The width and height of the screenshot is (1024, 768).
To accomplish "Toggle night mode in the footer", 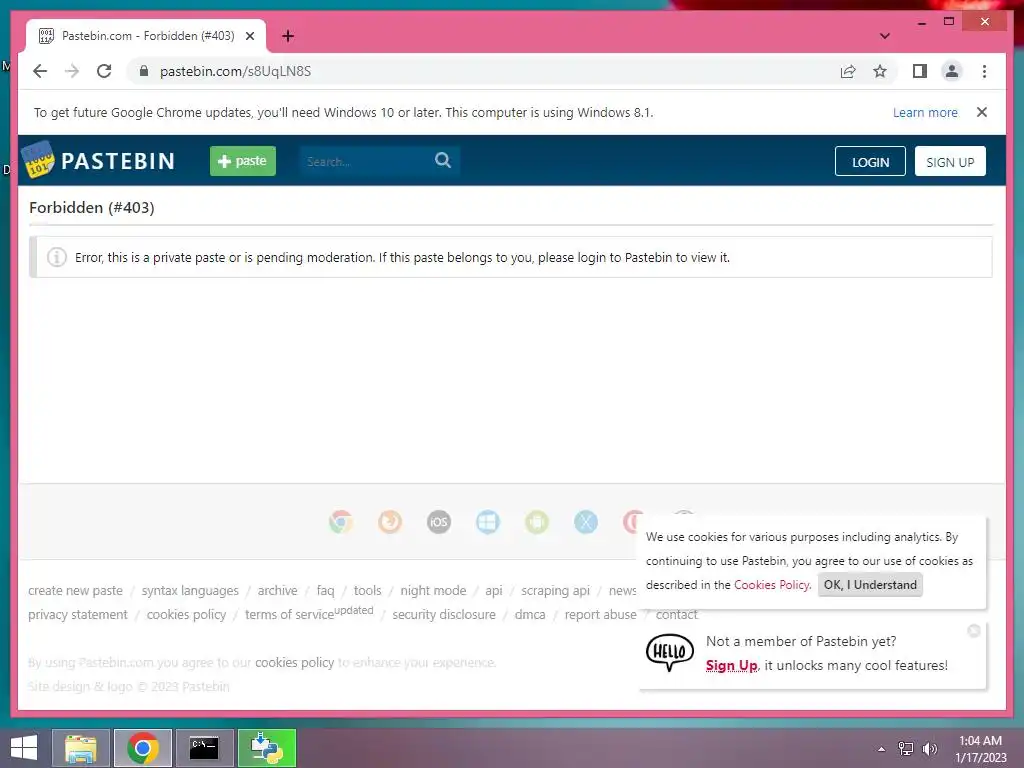I will [x=433, y=590].
